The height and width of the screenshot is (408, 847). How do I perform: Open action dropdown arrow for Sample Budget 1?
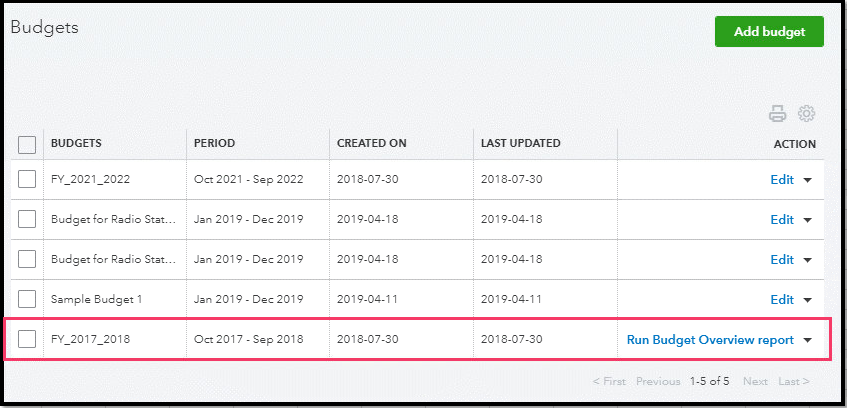click(x=808, y=300)
